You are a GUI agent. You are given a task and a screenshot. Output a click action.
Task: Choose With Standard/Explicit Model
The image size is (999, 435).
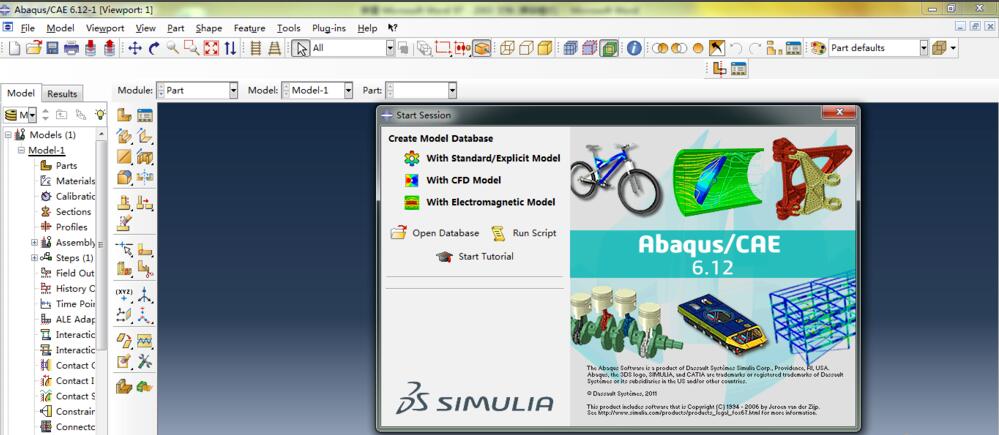(x=492, y=158)
